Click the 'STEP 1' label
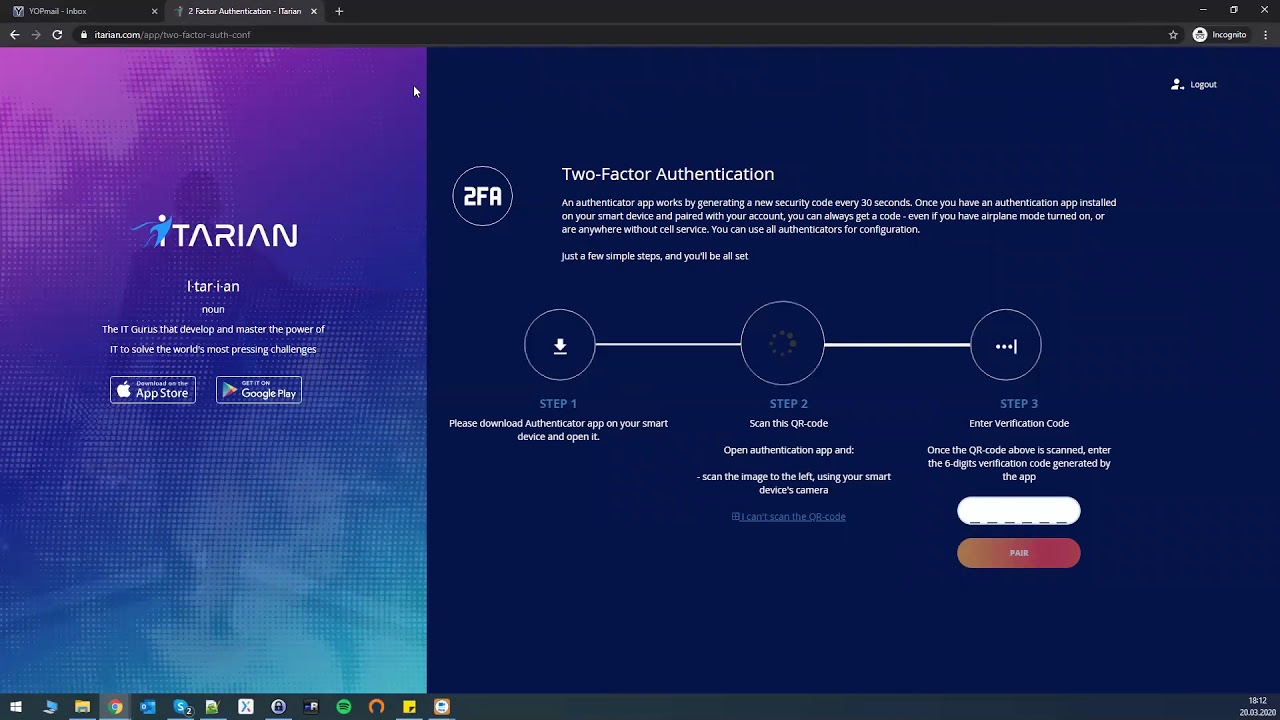Viewport: 1280px width, 720px height. (x=558, y=404)
